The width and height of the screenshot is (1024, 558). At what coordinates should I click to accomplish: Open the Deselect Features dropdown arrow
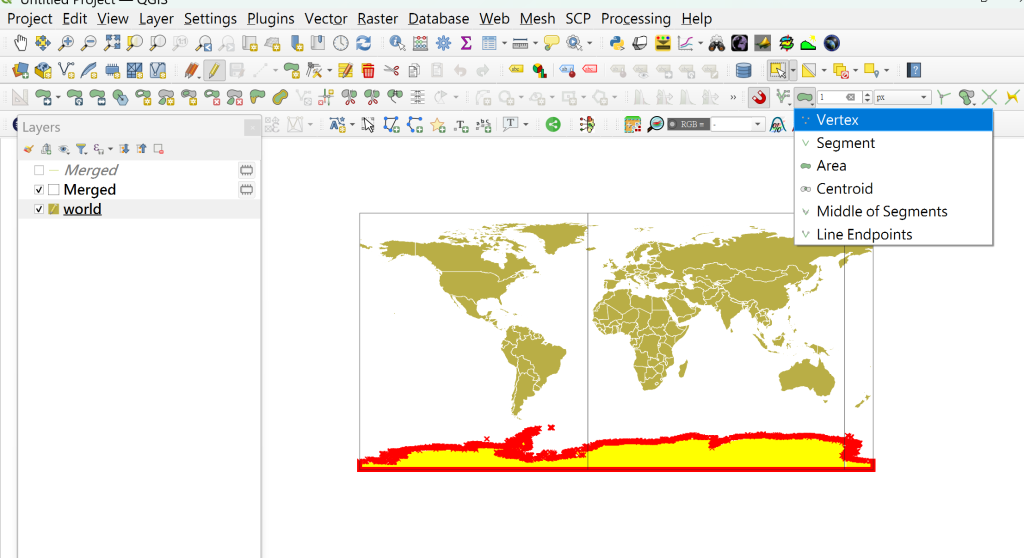click(856, 70)
